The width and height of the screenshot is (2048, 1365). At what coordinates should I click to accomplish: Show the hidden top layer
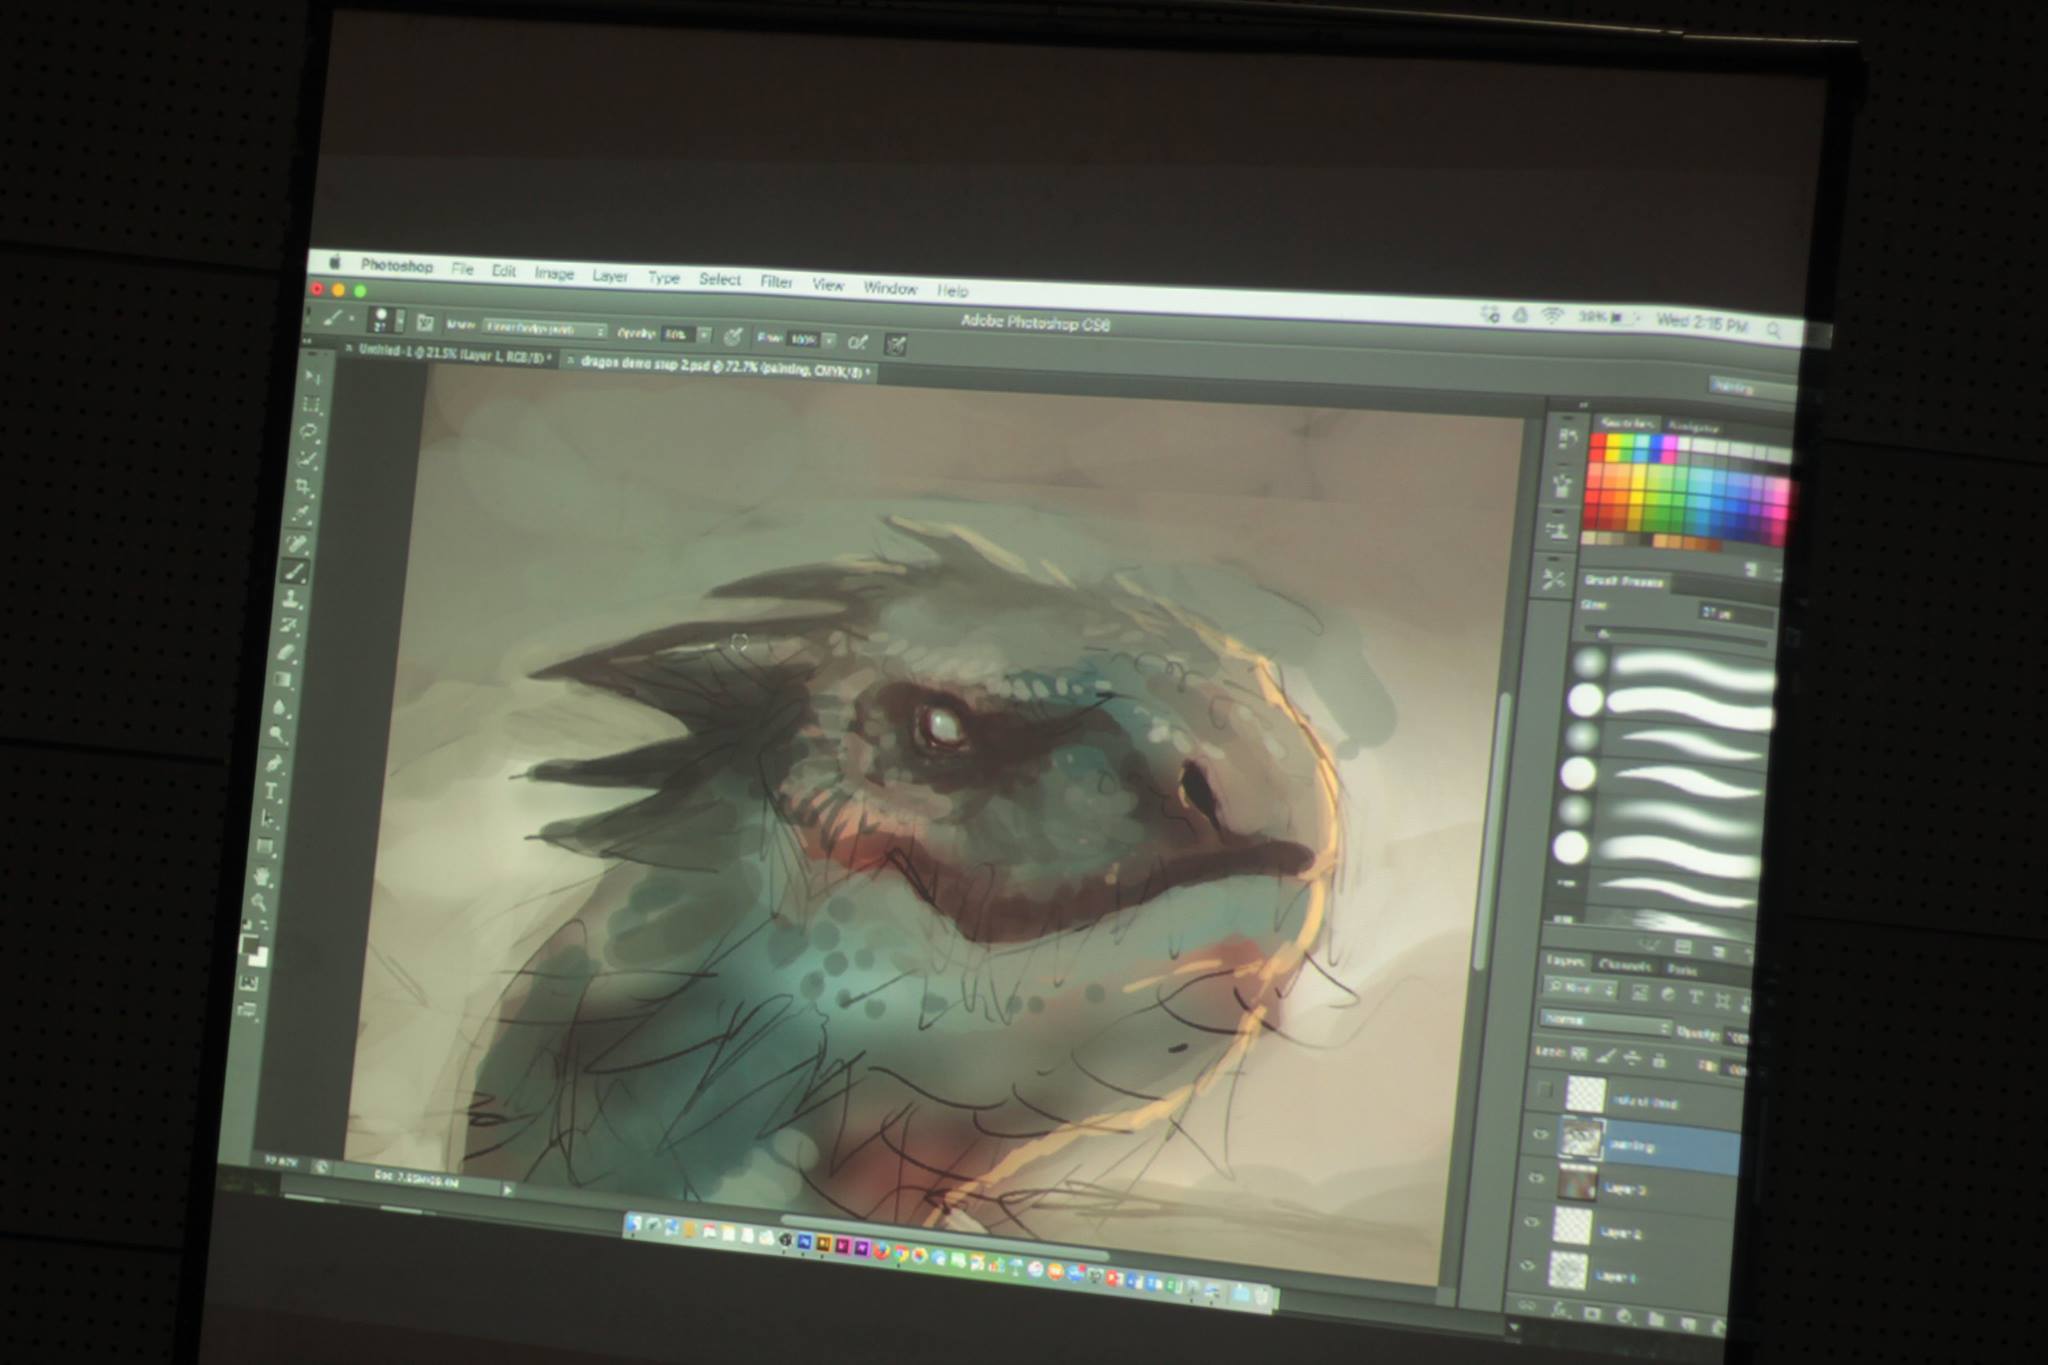1545,1090
